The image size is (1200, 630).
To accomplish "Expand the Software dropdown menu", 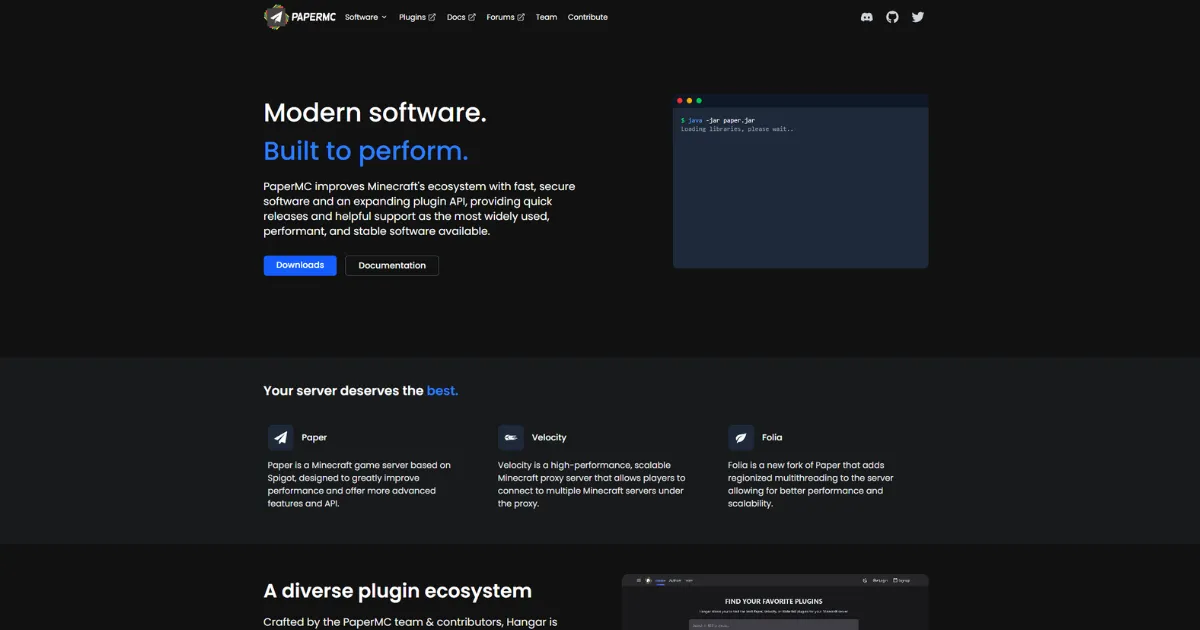I will click(365, 17).
